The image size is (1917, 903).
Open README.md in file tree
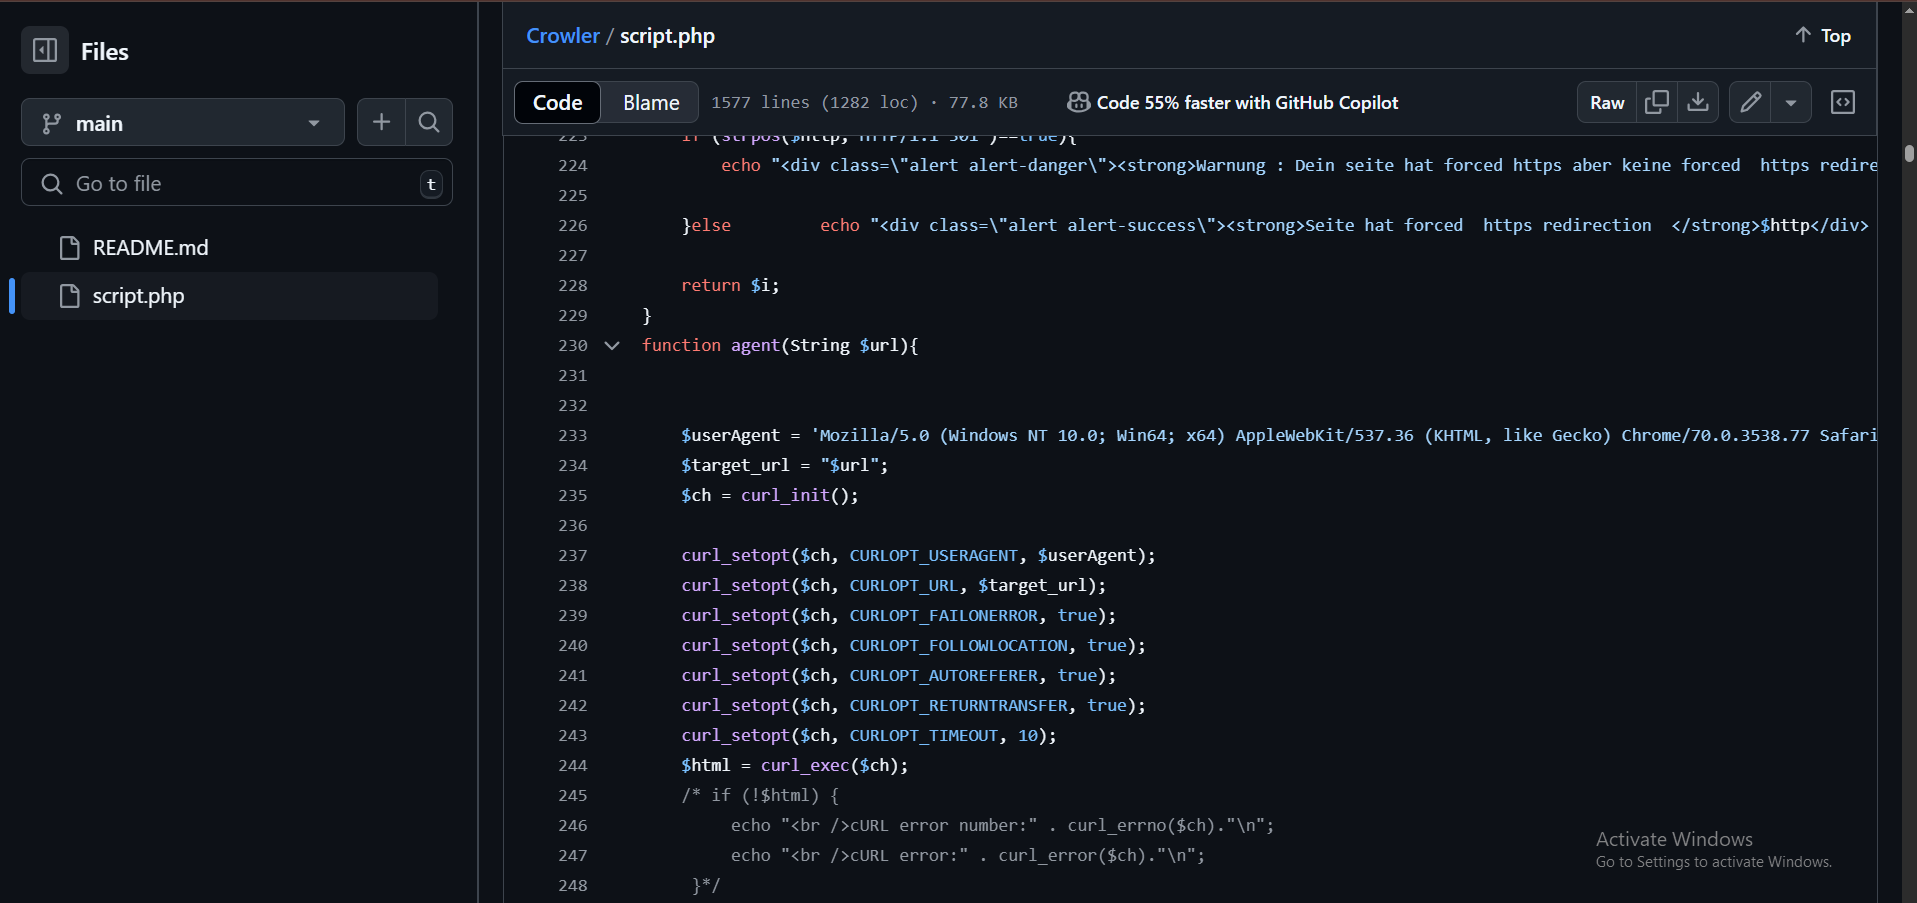point(150,248)
